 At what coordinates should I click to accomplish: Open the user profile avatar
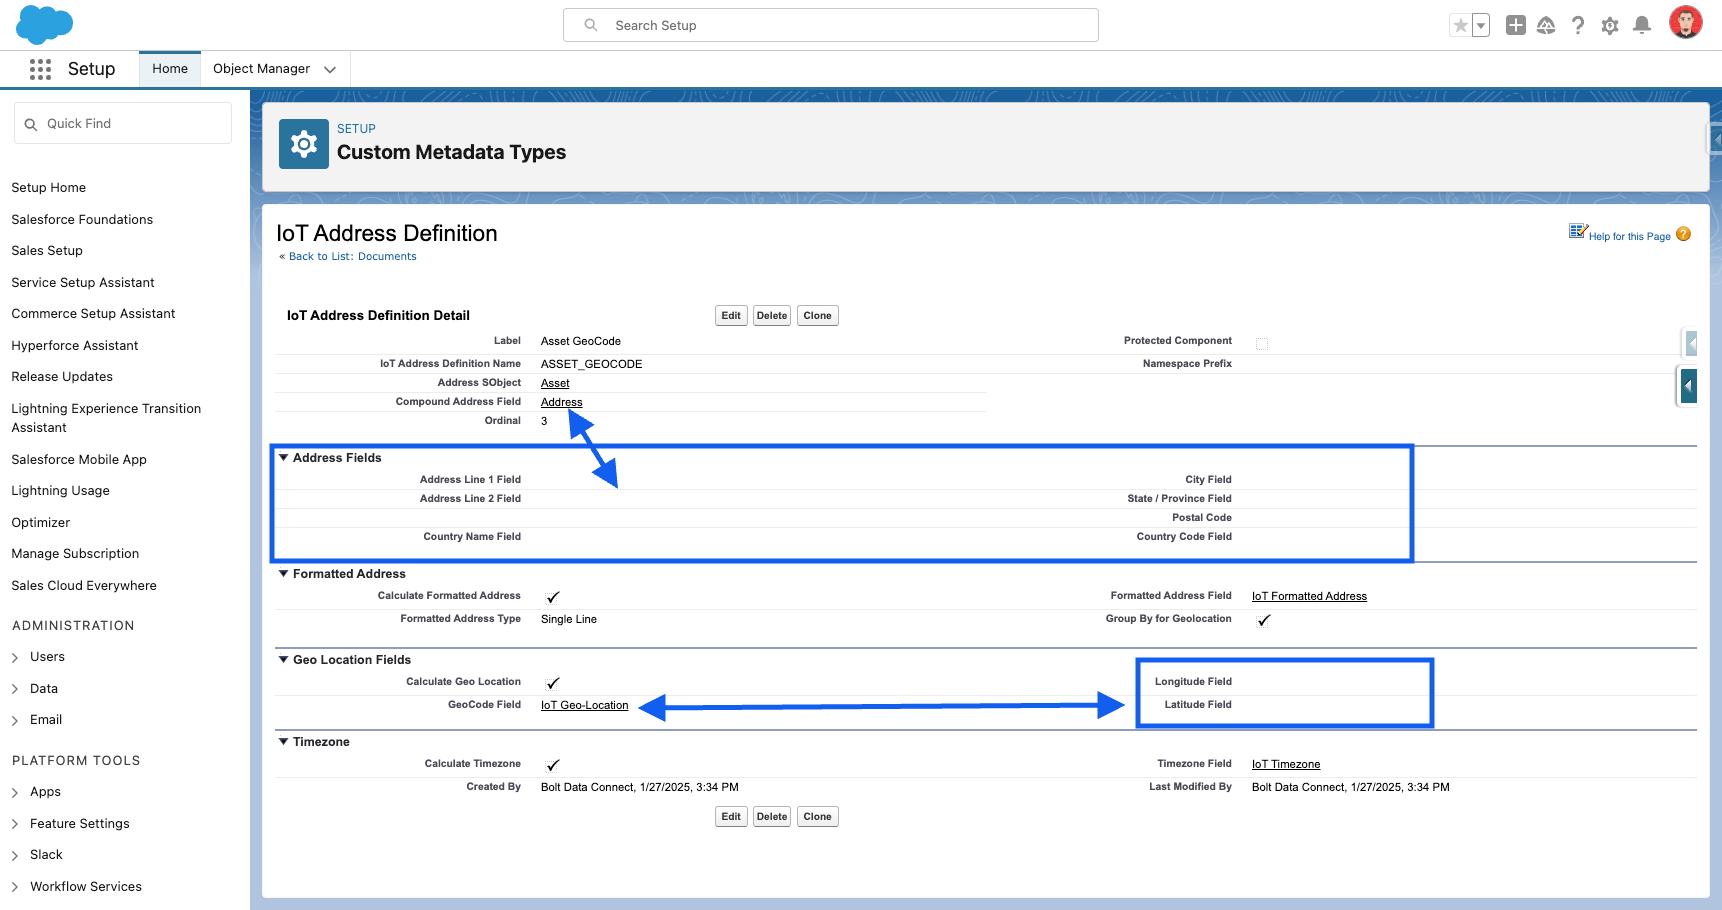[1686, 23]
